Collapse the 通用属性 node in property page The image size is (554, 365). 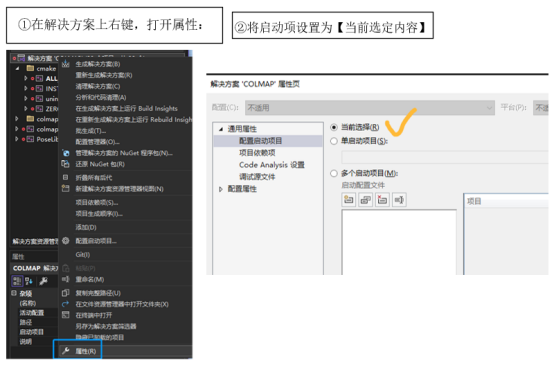pos(221,129)
